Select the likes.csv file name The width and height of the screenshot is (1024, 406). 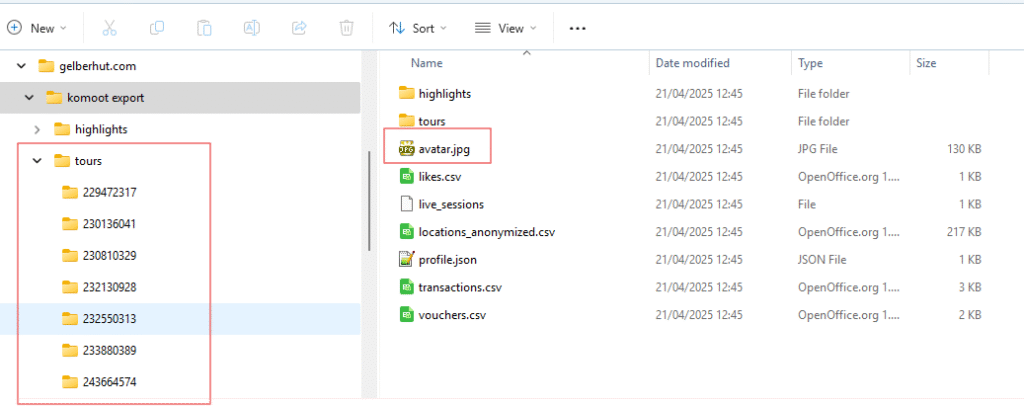point(441,176)
